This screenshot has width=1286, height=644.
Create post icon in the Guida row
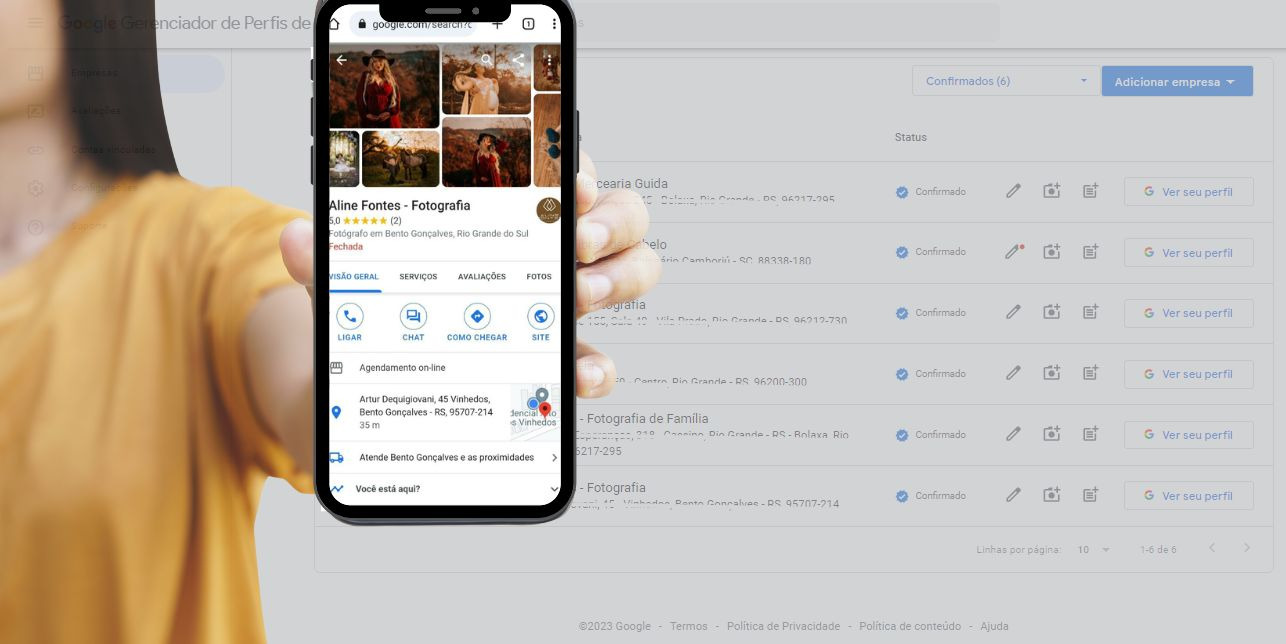pos(1090,191)
